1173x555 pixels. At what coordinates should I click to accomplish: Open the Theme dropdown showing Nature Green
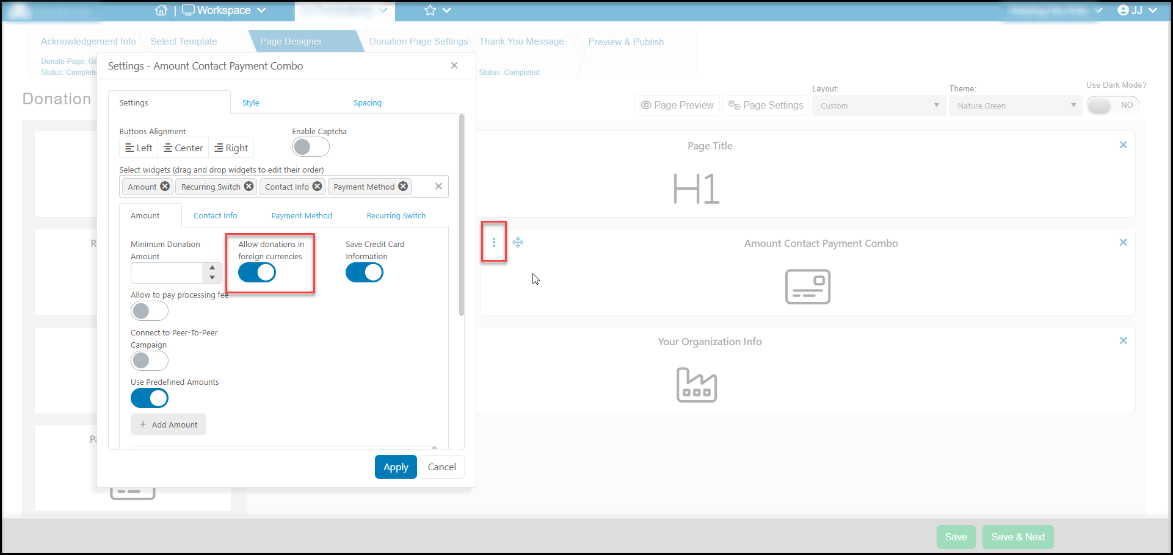click(1014, 105)
